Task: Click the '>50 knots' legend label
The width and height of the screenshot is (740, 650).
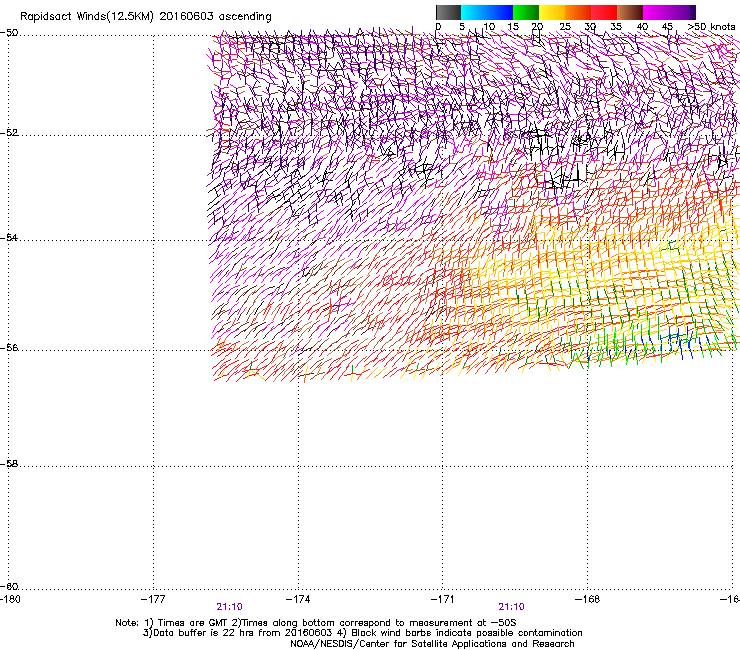Action: pyautogui.click(x=711, y=27)
